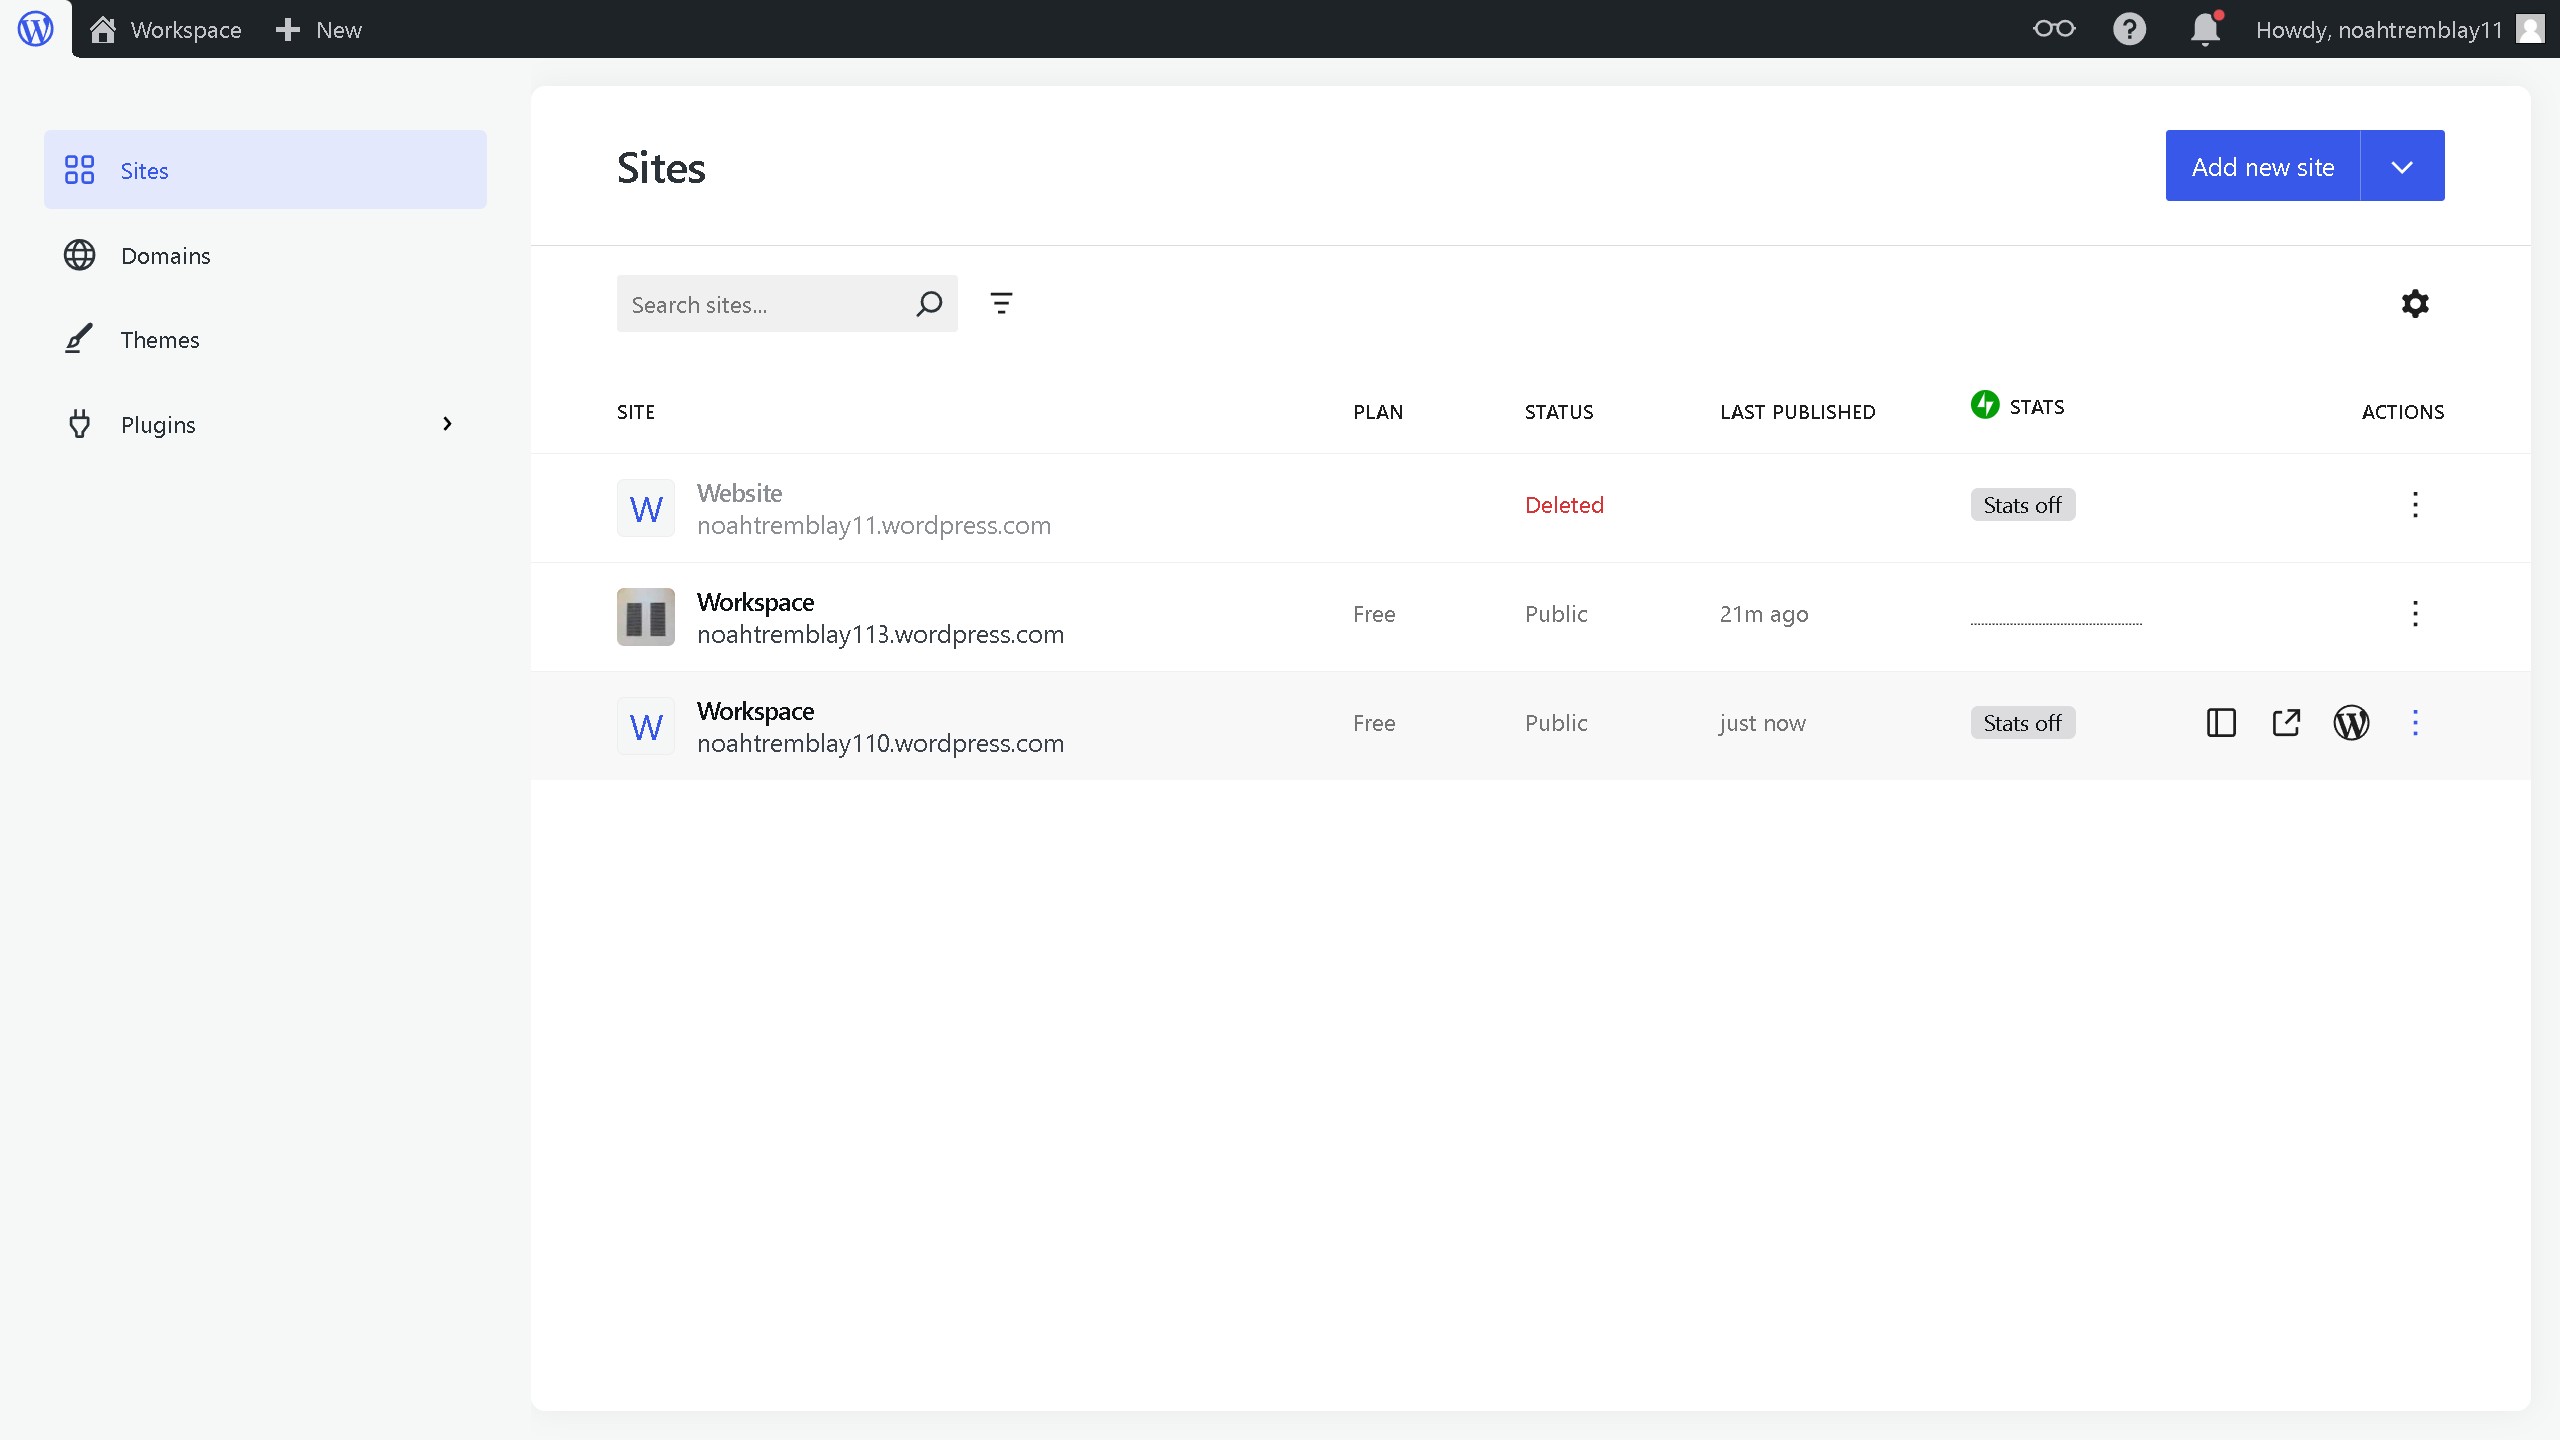Toggle Stats off badge for noahtremblay110.wordpress.com
Image resolution: width=2560 pixels, height=1440 pixels.
[2022, 722]
